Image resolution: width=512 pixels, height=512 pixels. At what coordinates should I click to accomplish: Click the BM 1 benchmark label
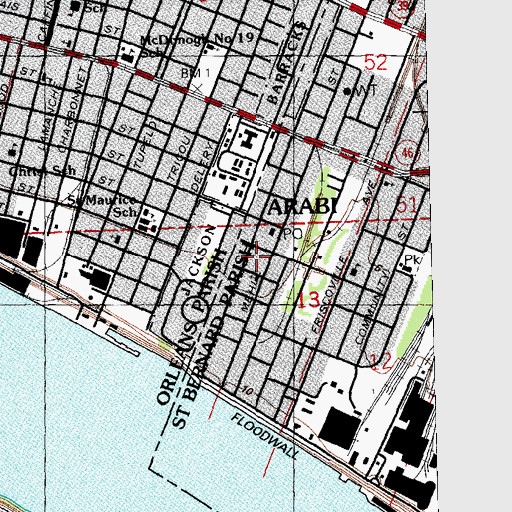(196, 73)
